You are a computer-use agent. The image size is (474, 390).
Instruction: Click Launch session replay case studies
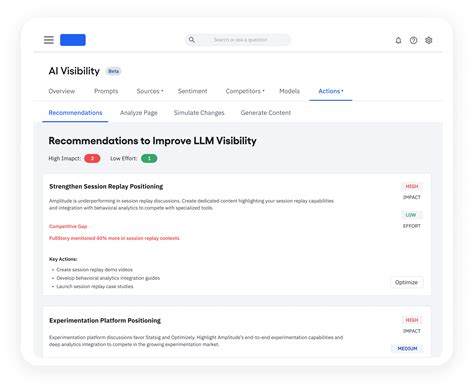point(95,286)
